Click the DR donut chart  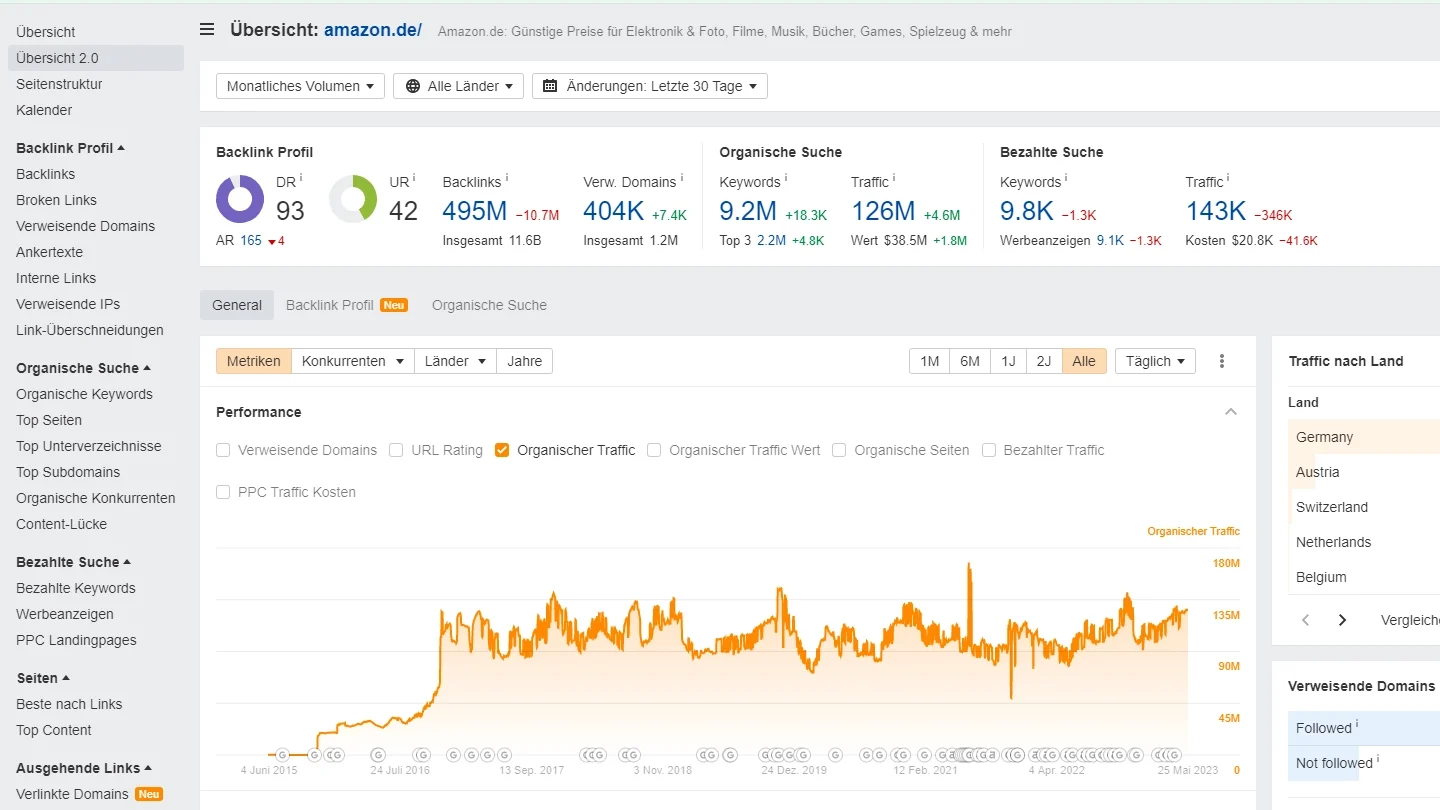[x=240, y=199]
